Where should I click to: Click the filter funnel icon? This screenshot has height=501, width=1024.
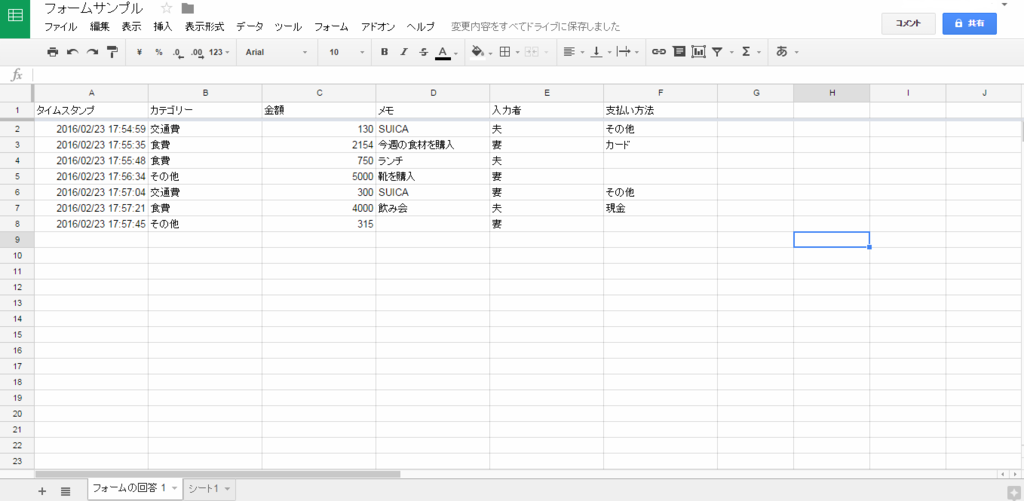(x=717, y=52)
